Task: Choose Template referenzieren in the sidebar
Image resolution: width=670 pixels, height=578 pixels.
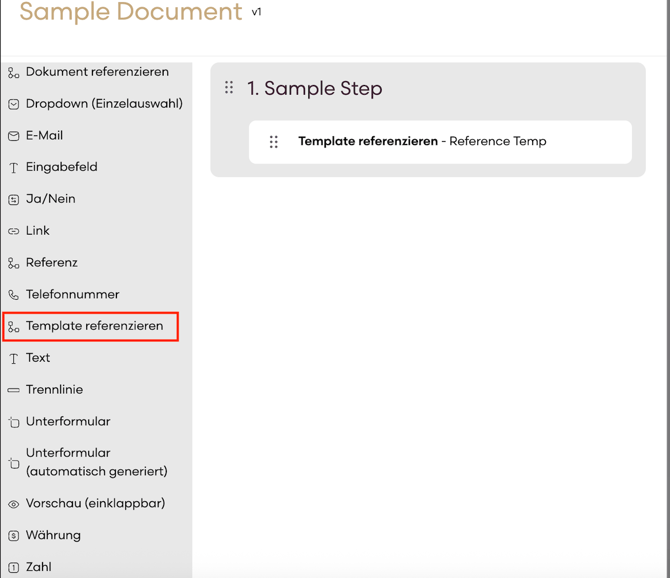Action: pyautogui.click(x=94, y=326)
